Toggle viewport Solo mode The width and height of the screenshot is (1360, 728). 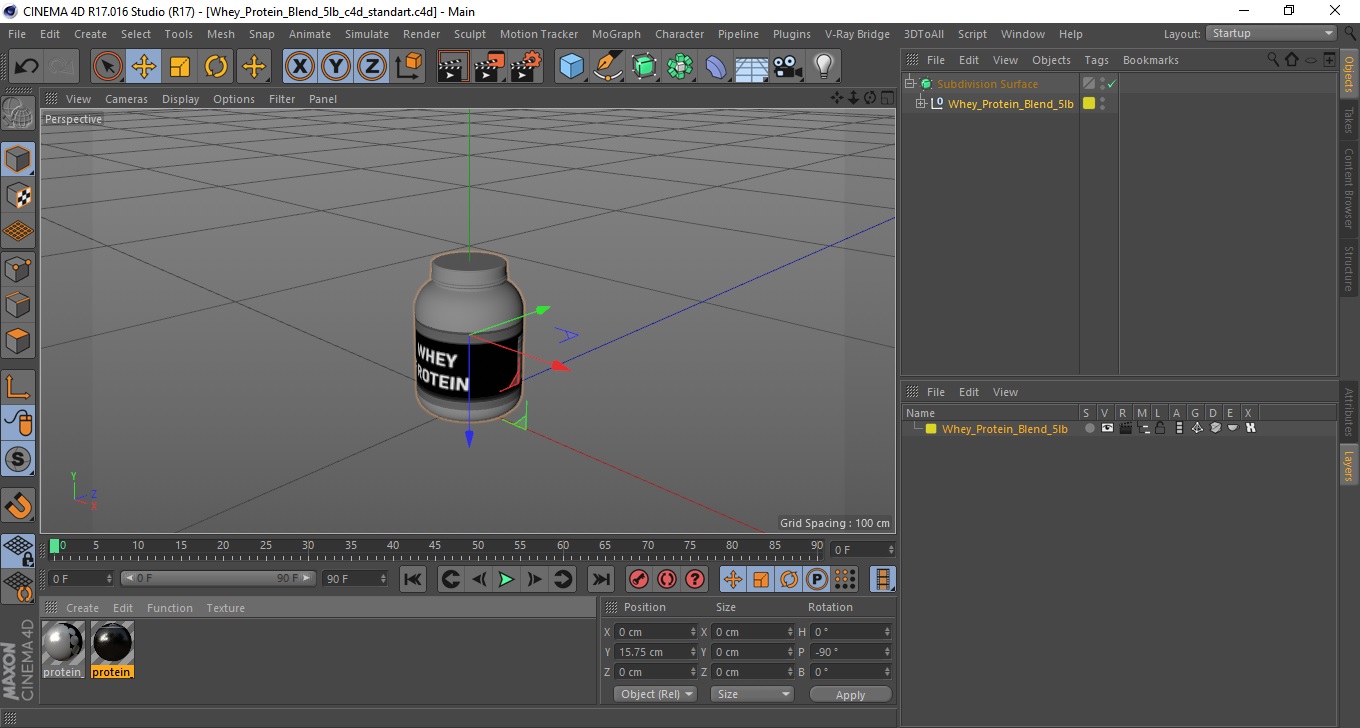18,460
